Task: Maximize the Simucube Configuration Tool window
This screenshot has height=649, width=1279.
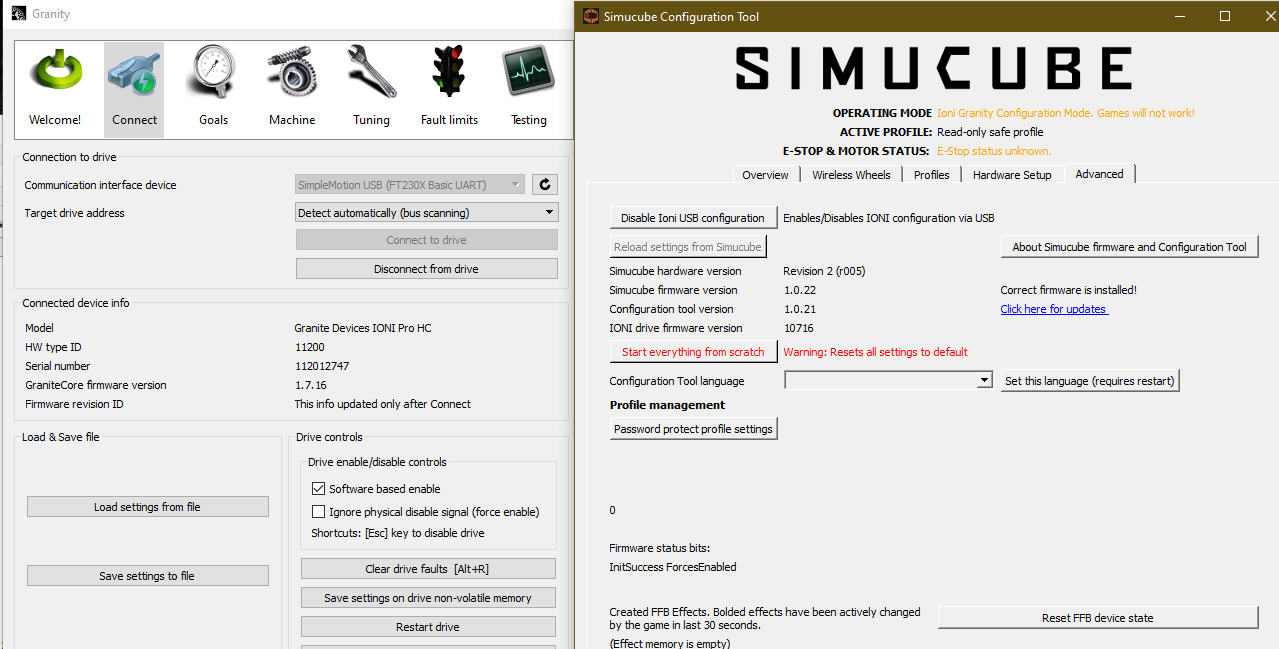Action: [x=1225, y=16]
